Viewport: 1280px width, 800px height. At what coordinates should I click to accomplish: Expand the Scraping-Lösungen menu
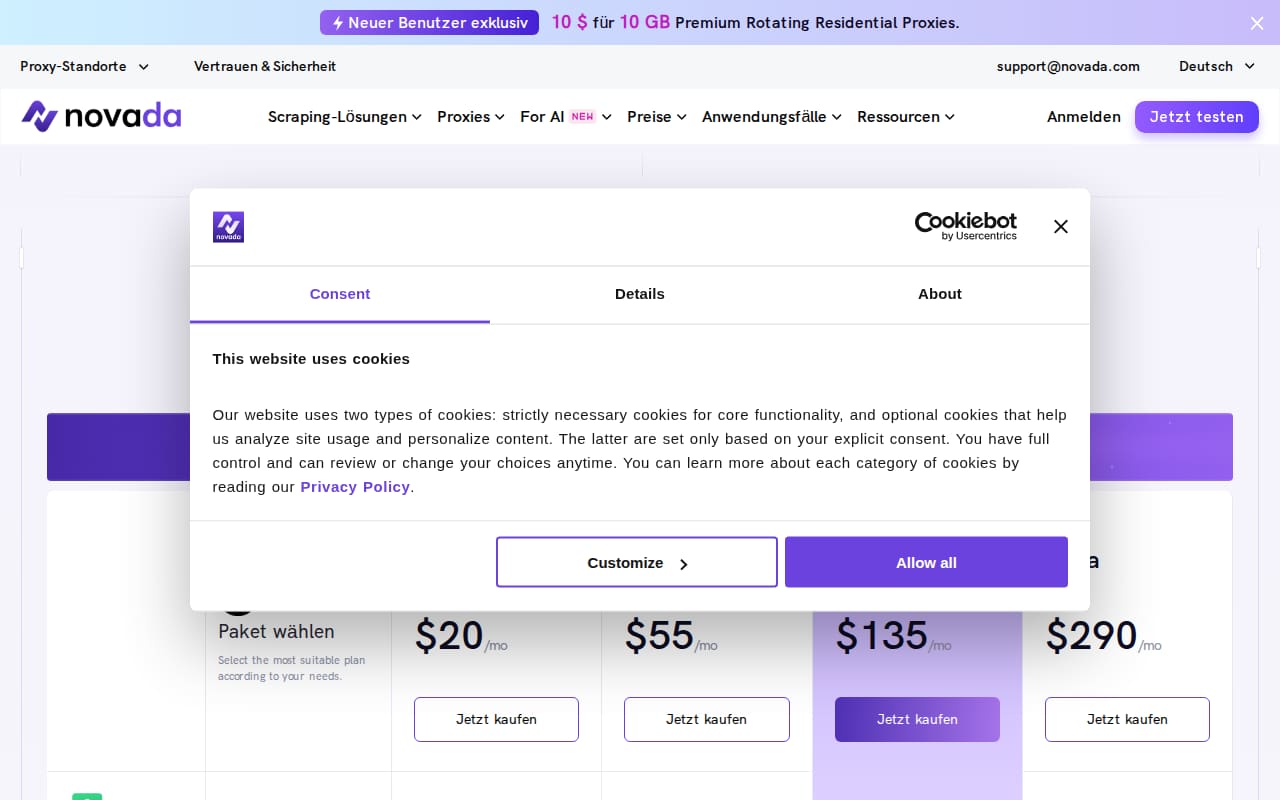pos(345,117)
